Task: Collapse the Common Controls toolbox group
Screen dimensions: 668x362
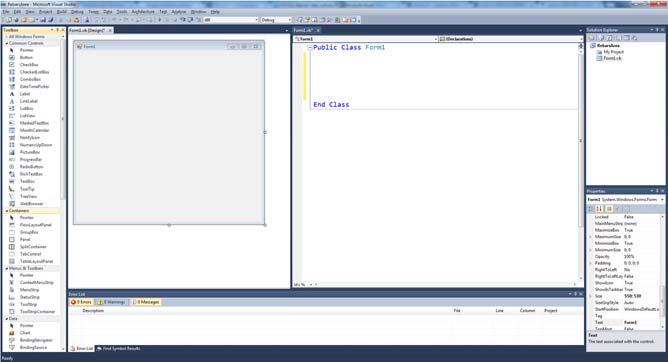Action: coord(6,43)
